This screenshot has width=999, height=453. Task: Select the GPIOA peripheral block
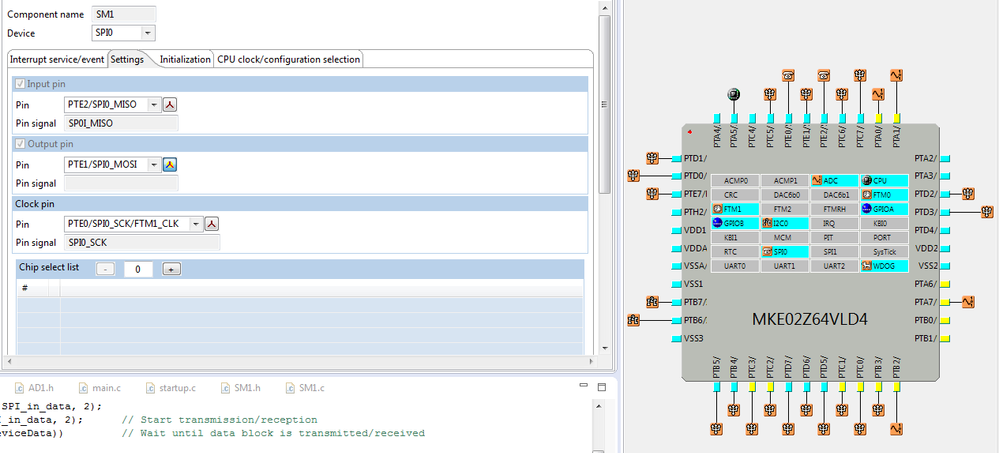tap(884, 208)
